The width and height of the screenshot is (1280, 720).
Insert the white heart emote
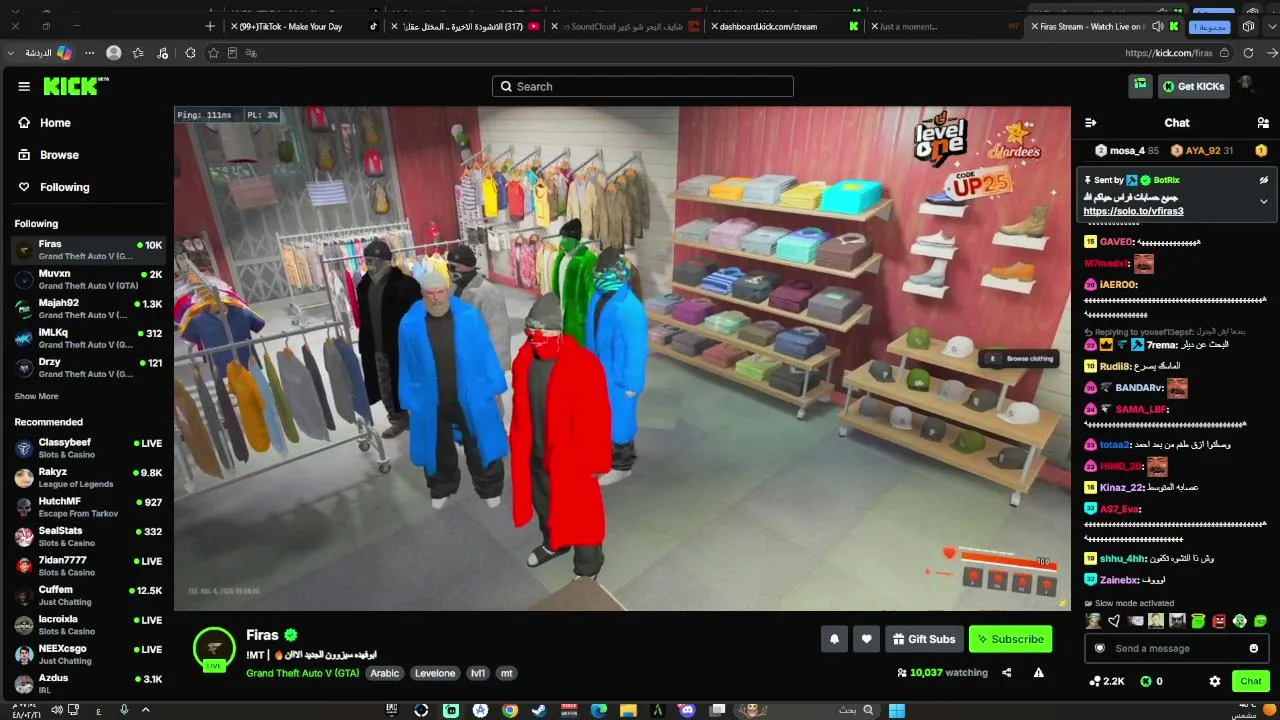(1114, 621)
